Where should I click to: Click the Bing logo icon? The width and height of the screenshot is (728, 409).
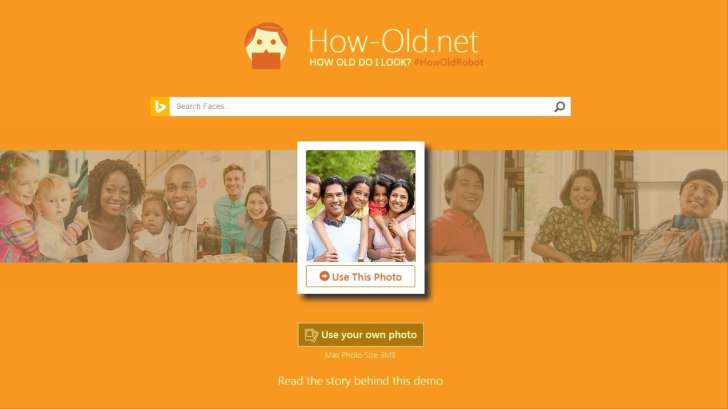tap(160, 107)
